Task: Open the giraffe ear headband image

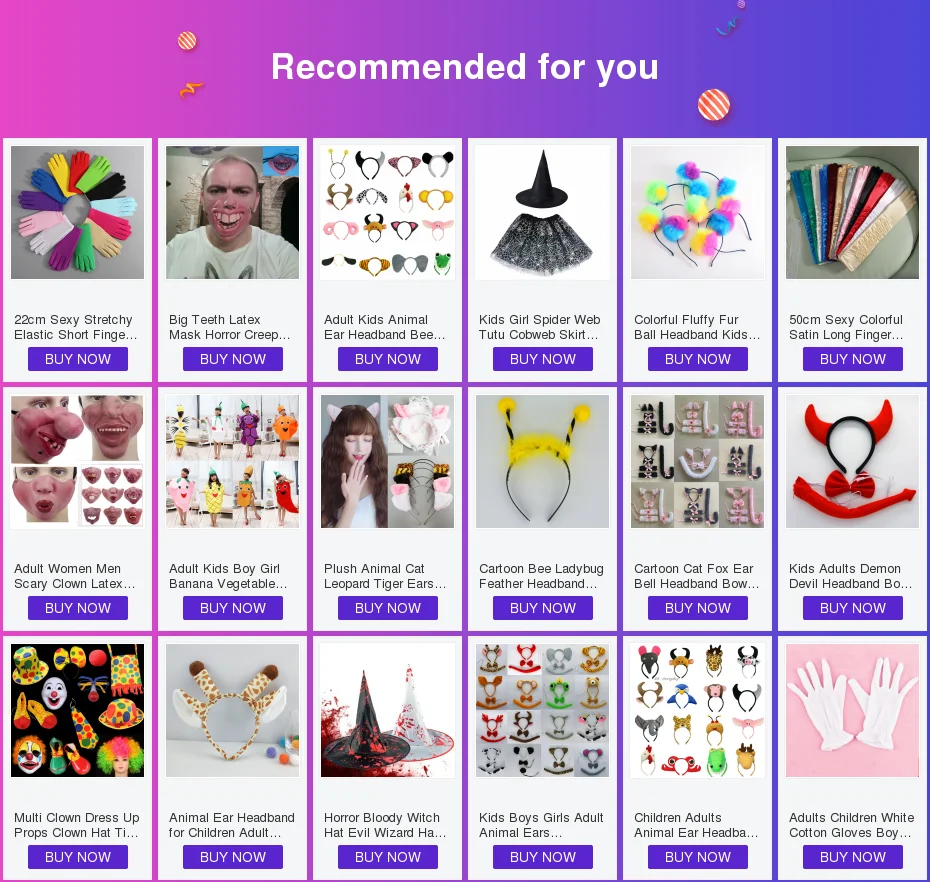Action: [x=232, y=711]
